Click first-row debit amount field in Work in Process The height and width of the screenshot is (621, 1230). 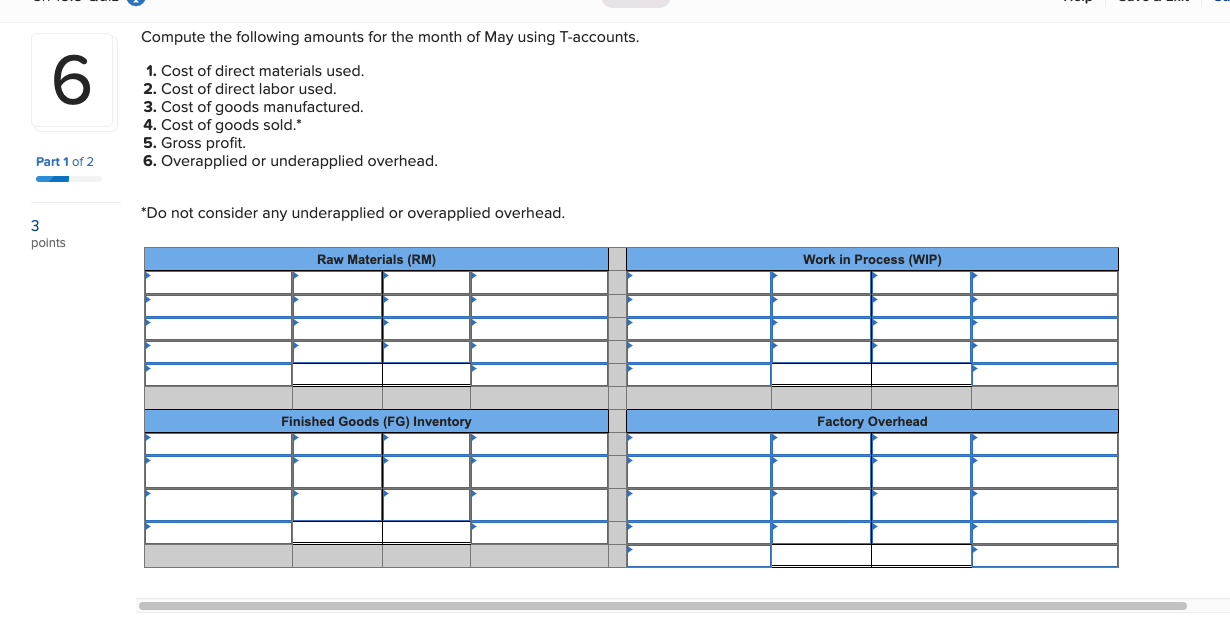[x=821, y=283]
